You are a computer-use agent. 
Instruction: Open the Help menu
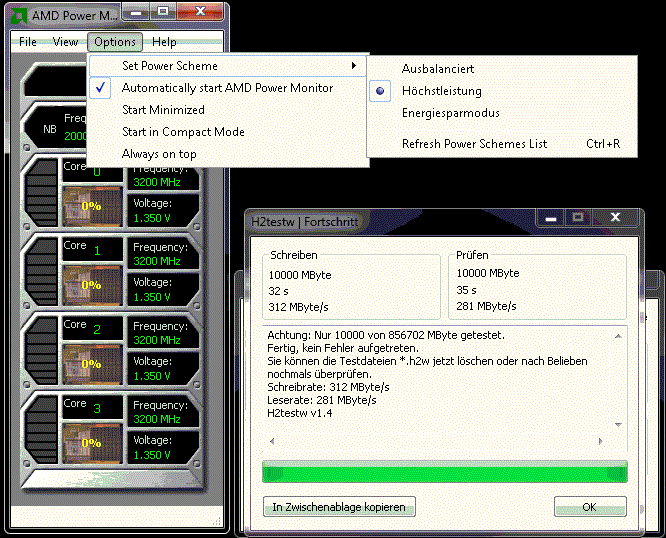coord(164,42)
